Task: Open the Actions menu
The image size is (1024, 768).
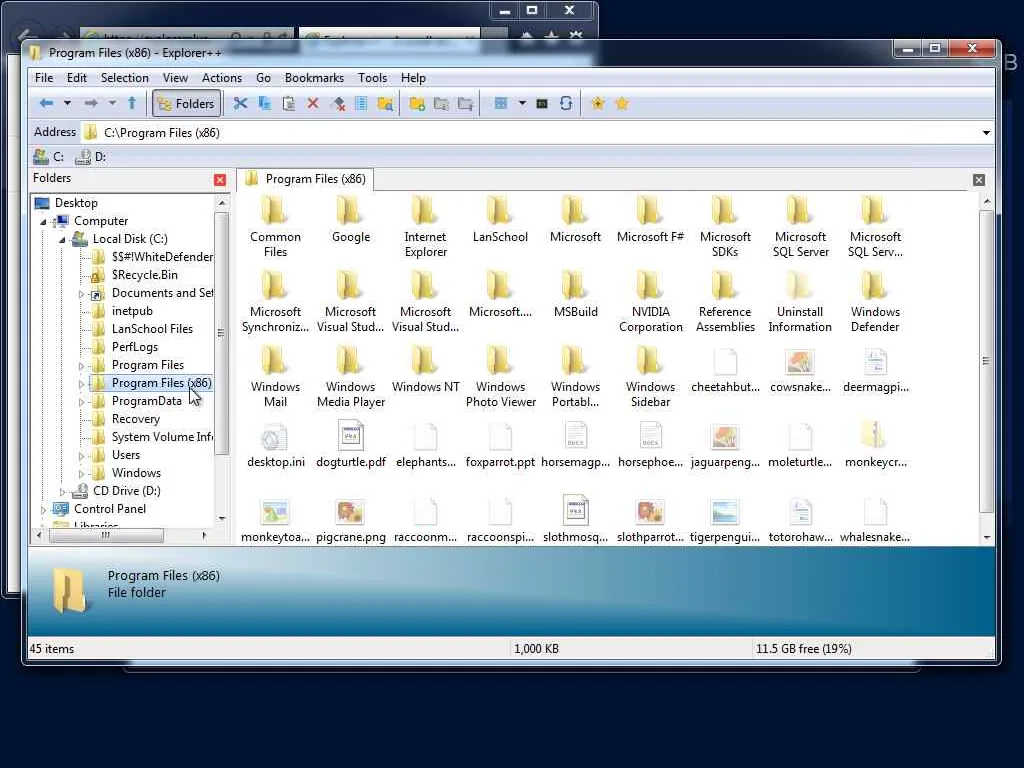Action: pyautogui.click(x=221, y=78)
